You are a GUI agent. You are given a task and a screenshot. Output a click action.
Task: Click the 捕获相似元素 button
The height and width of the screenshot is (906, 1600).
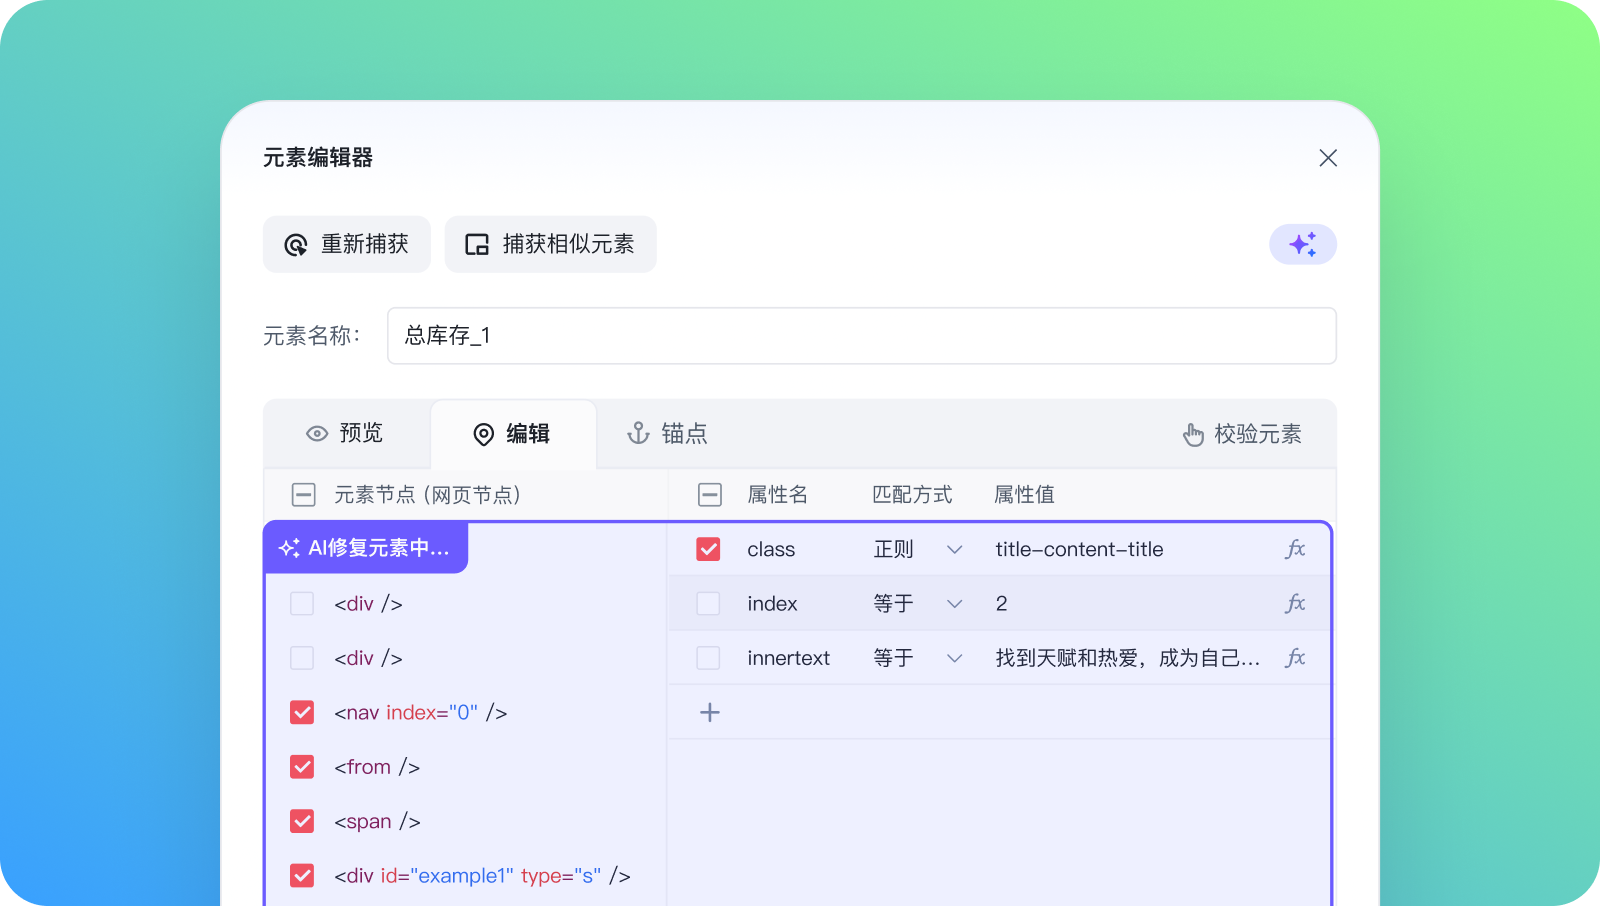click(x=550, y=244)
